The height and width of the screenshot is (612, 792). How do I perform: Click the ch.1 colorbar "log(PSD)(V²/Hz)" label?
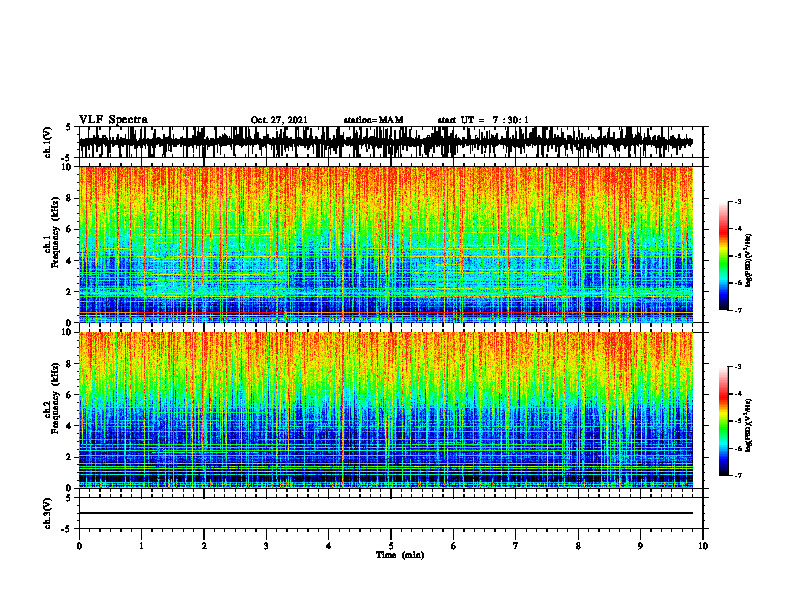[749, 260]
